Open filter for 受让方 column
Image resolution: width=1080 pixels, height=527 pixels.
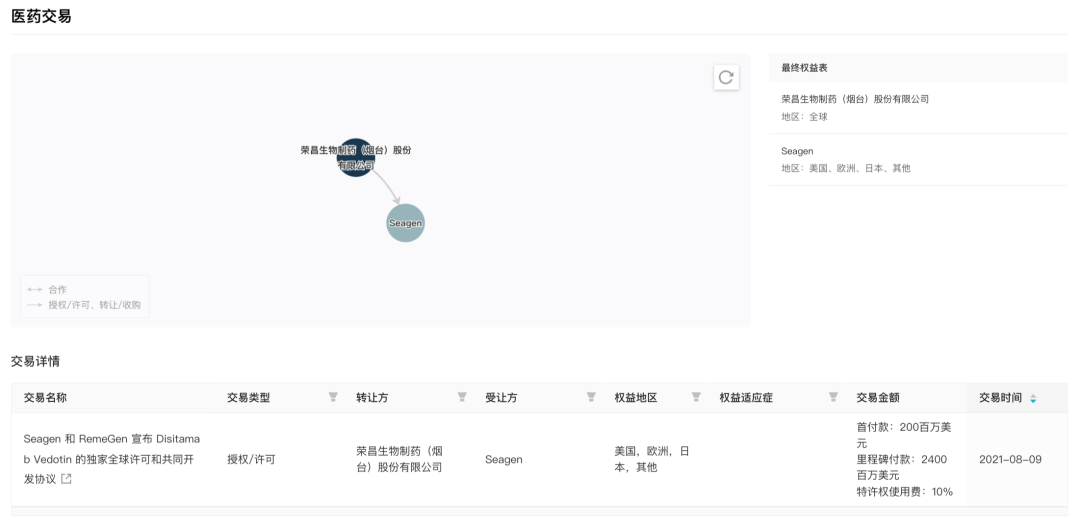(591, 397)
